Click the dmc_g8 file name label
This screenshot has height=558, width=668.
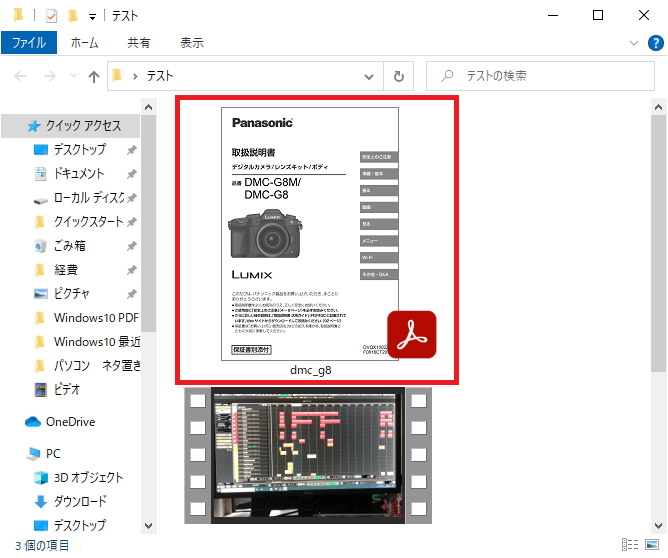pyautogui.click(x=311, y=370)
